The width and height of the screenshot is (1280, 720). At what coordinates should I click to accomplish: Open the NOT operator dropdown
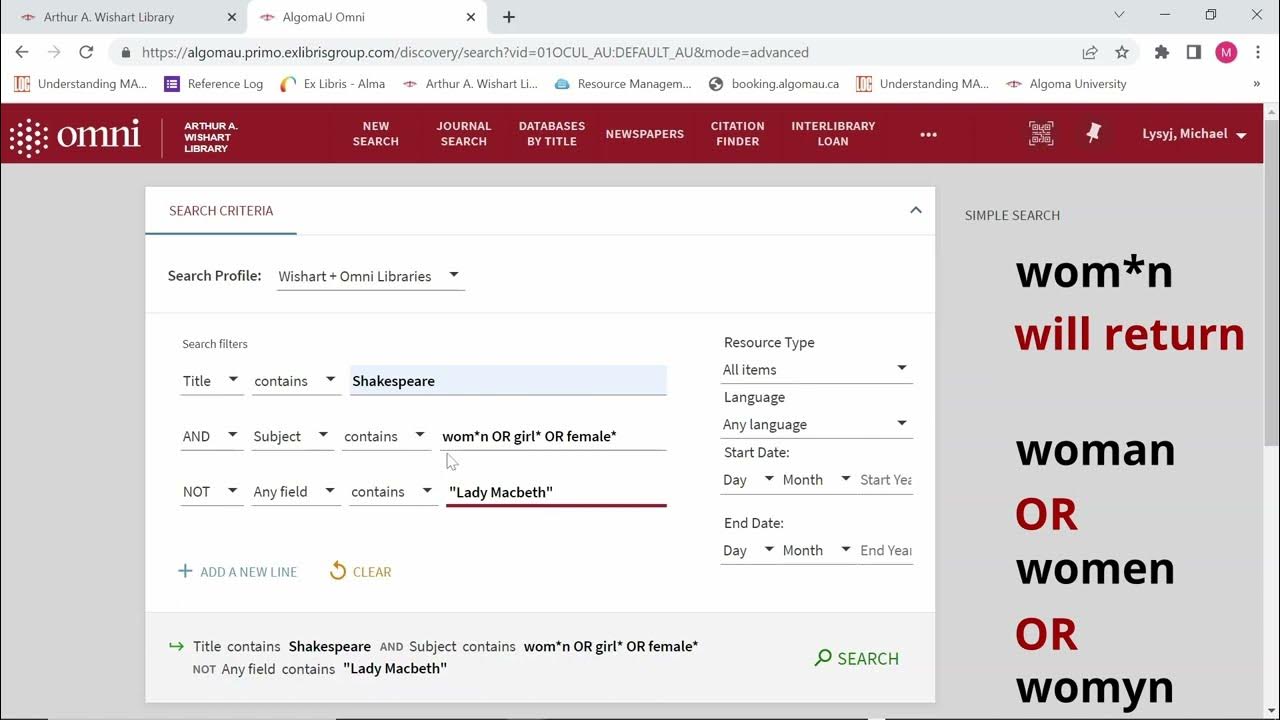[211, 492]
